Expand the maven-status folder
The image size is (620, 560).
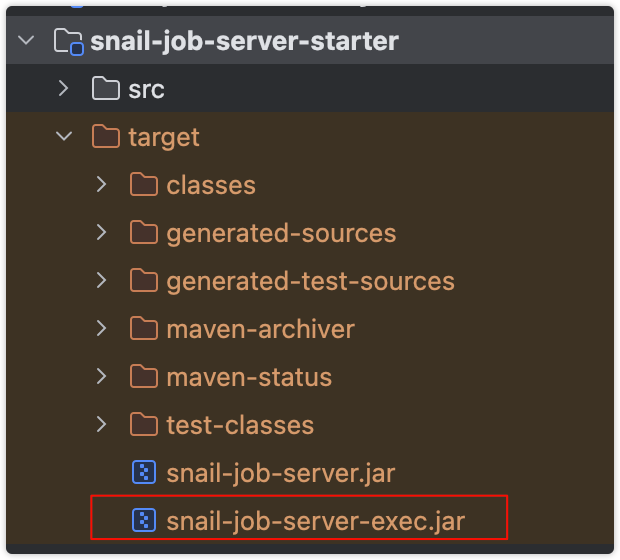point(101,377)
